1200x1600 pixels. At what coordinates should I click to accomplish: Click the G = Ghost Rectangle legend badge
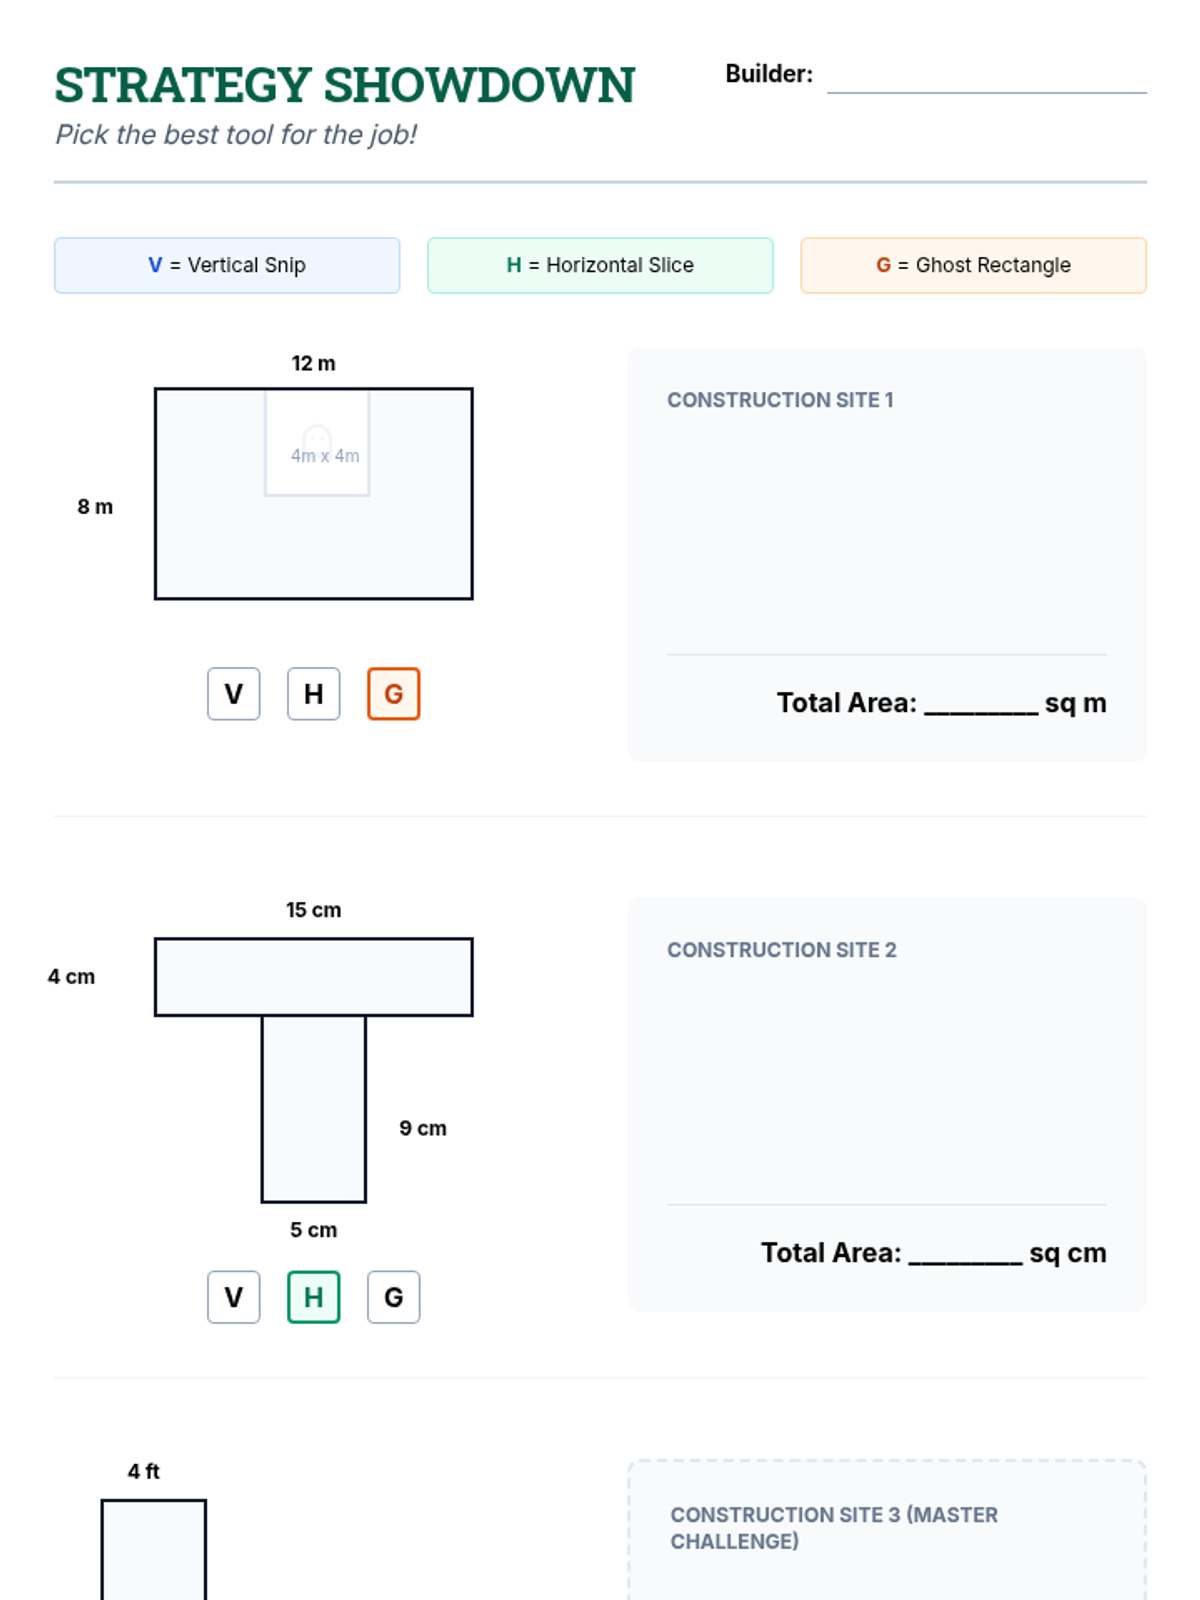(x=973, y=265)
